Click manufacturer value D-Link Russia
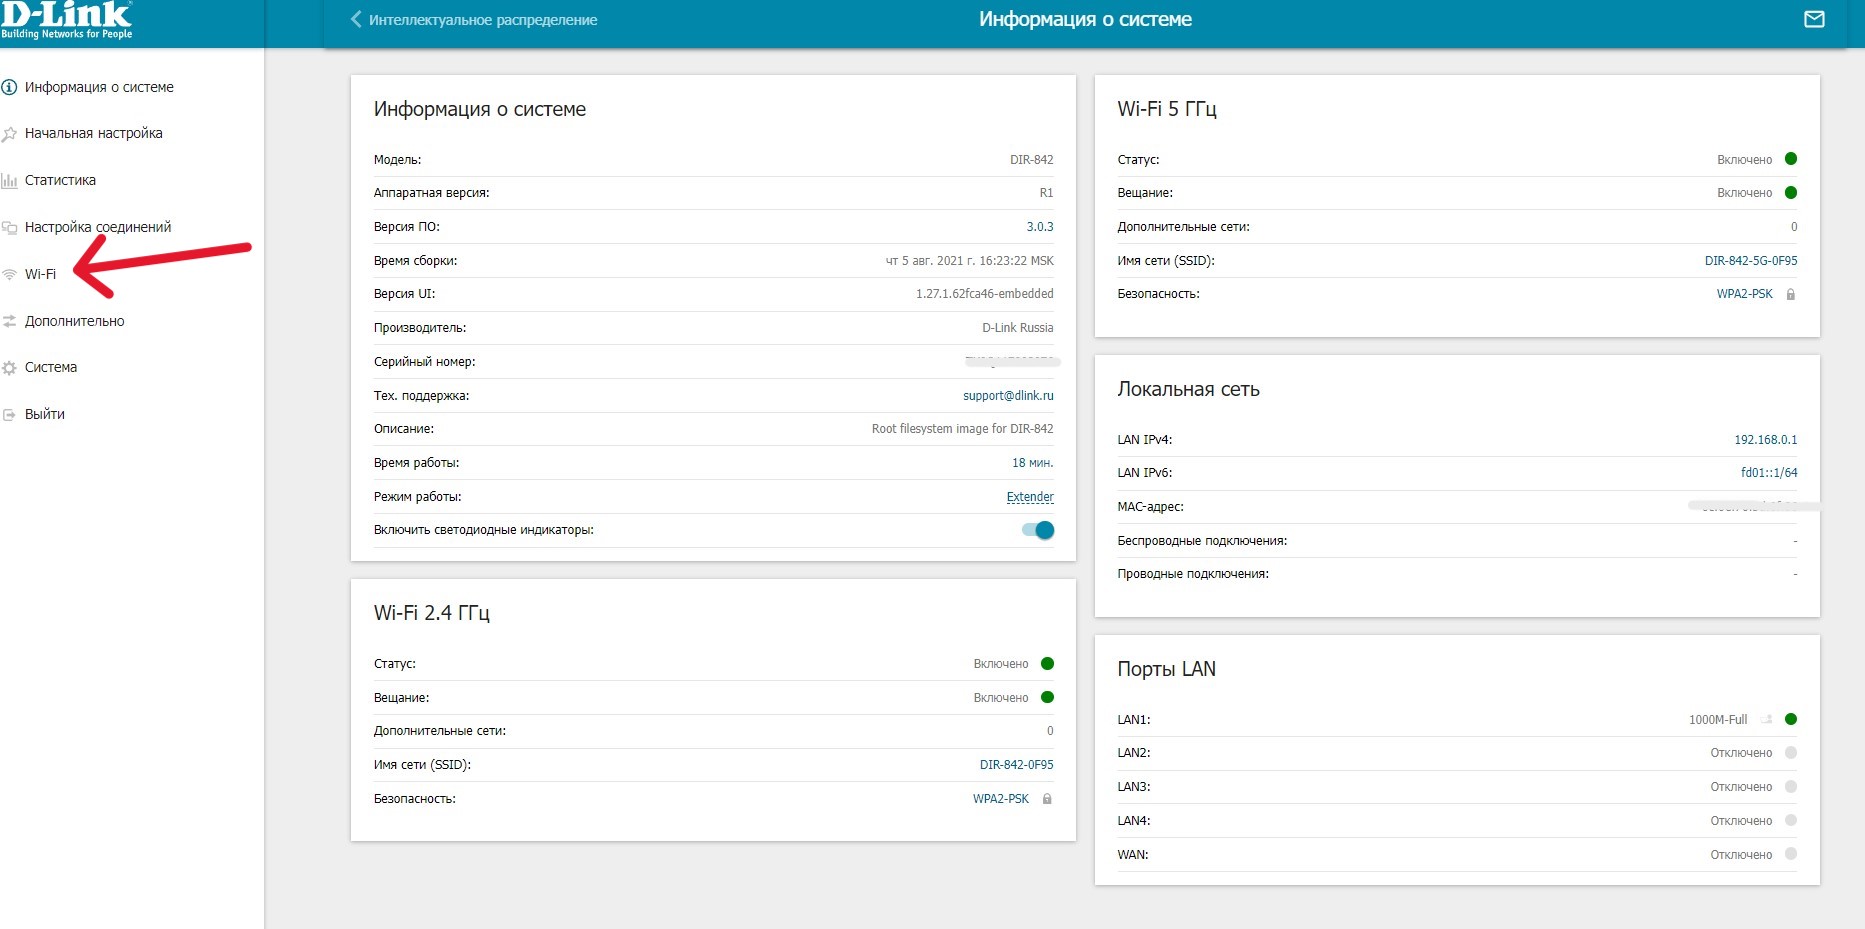This screenshot has width=1865, height=929. (x=1018, y=328)
